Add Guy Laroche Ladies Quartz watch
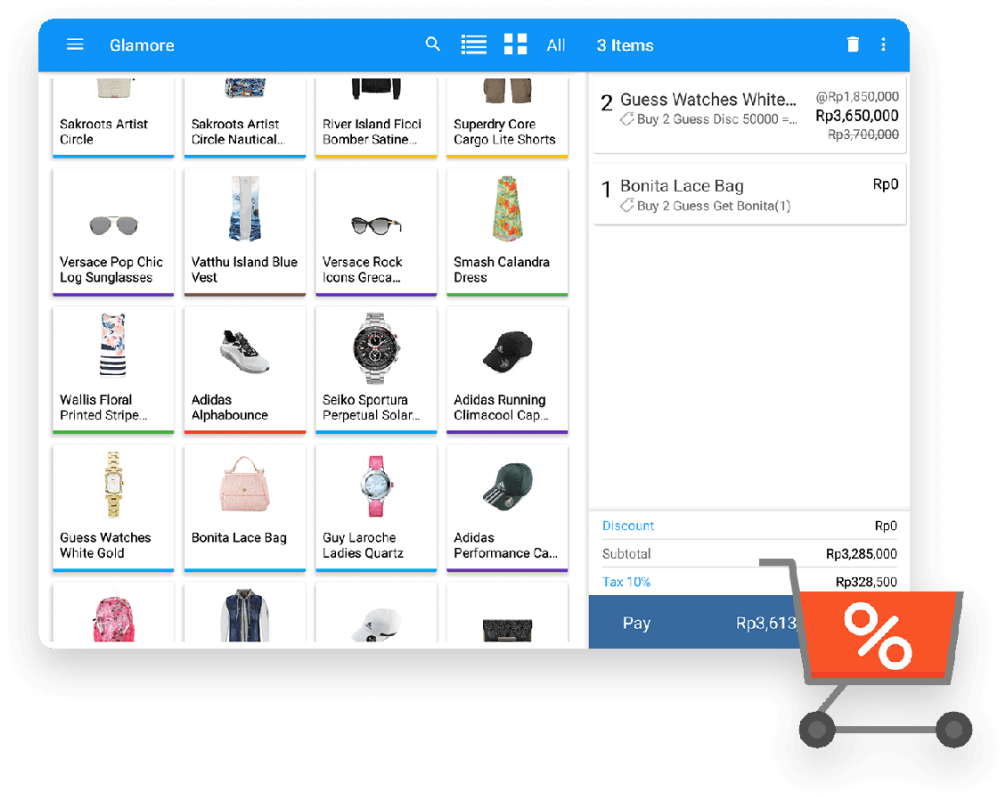 pos(376,508)
